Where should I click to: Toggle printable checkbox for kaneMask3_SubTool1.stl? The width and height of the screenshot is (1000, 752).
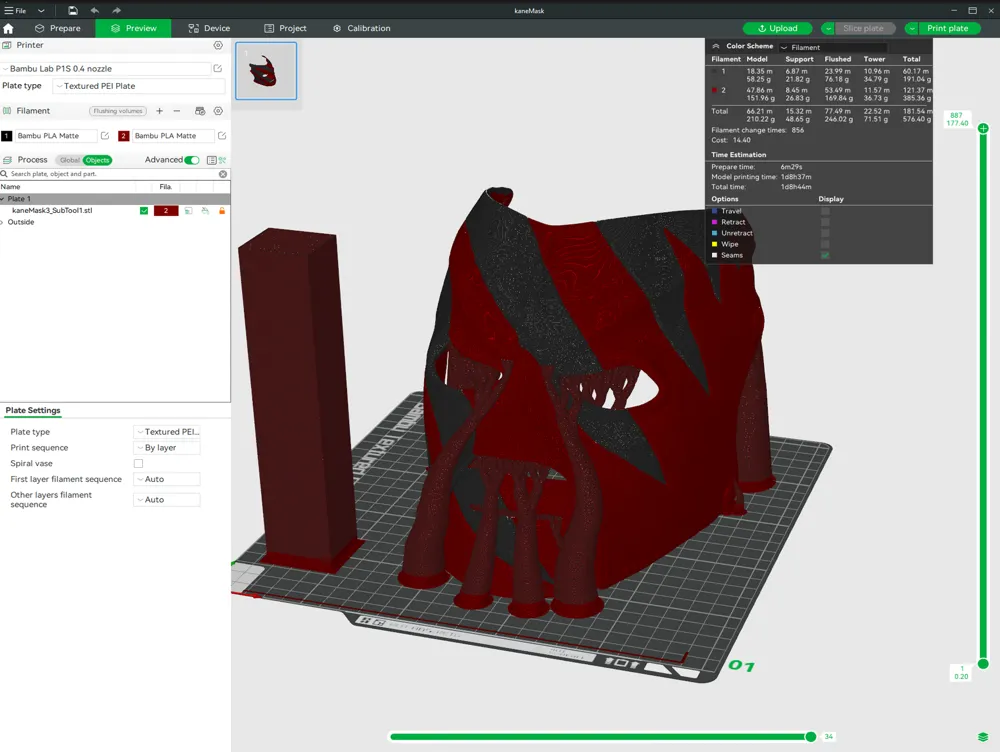(x=144, y=210)
